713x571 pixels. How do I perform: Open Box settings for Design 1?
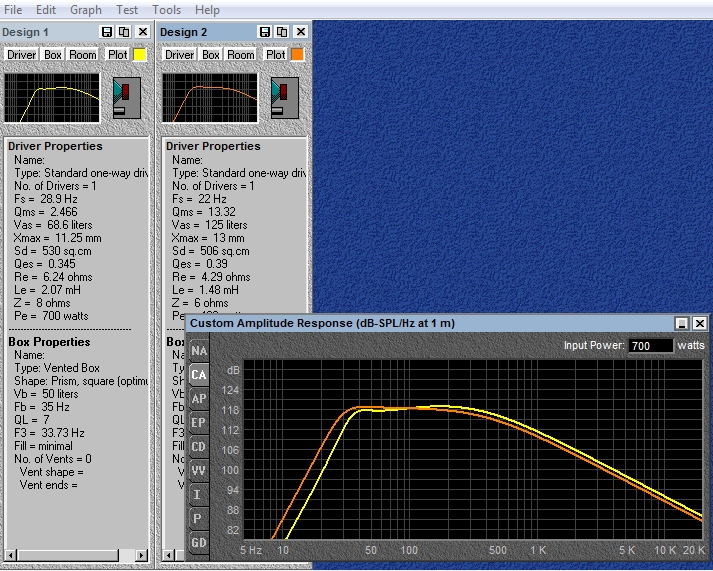pyautogui.click(x=53, y=55)
